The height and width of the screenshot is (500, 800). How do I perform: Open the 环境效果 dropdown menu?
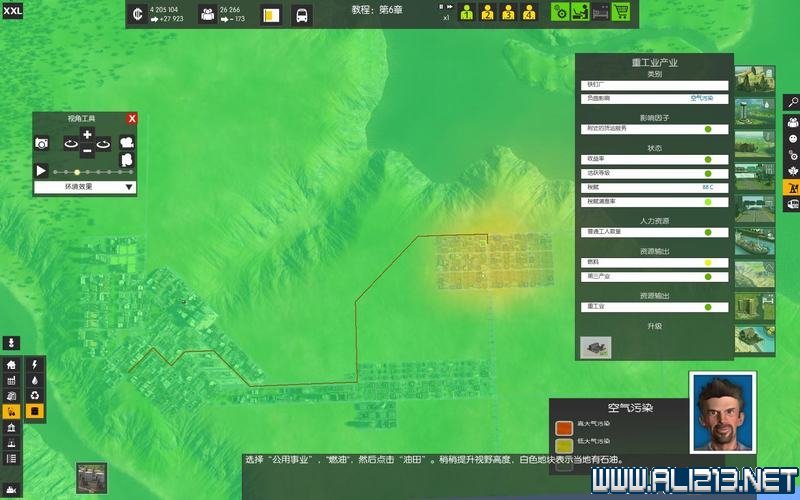point(85,187)
